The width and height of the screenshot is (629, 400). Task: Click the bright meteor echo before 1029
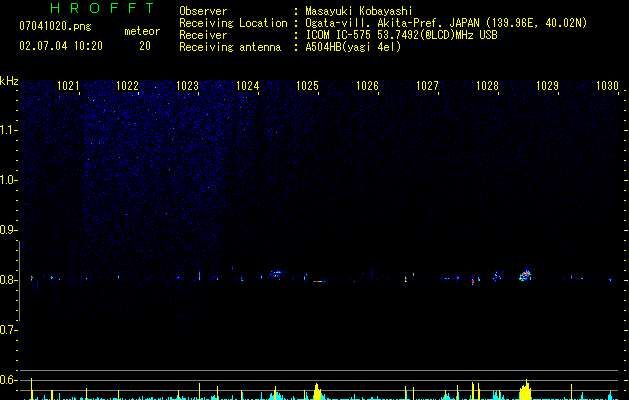pos(525,275)
